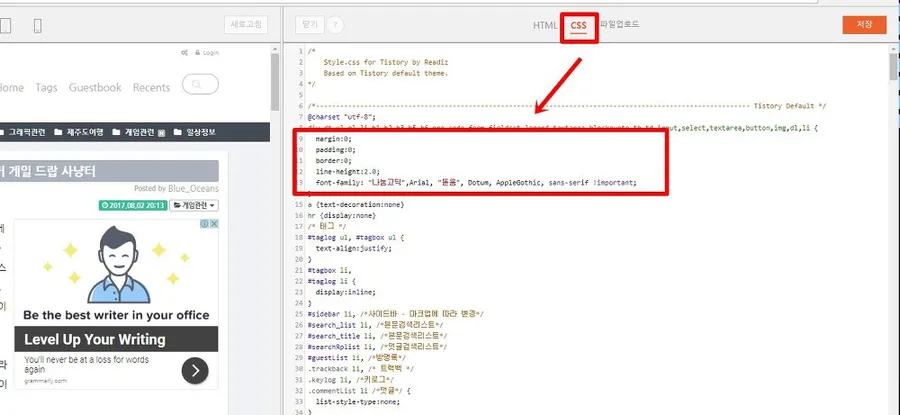Open the 파일업로드 tab

tap(620, 24)
